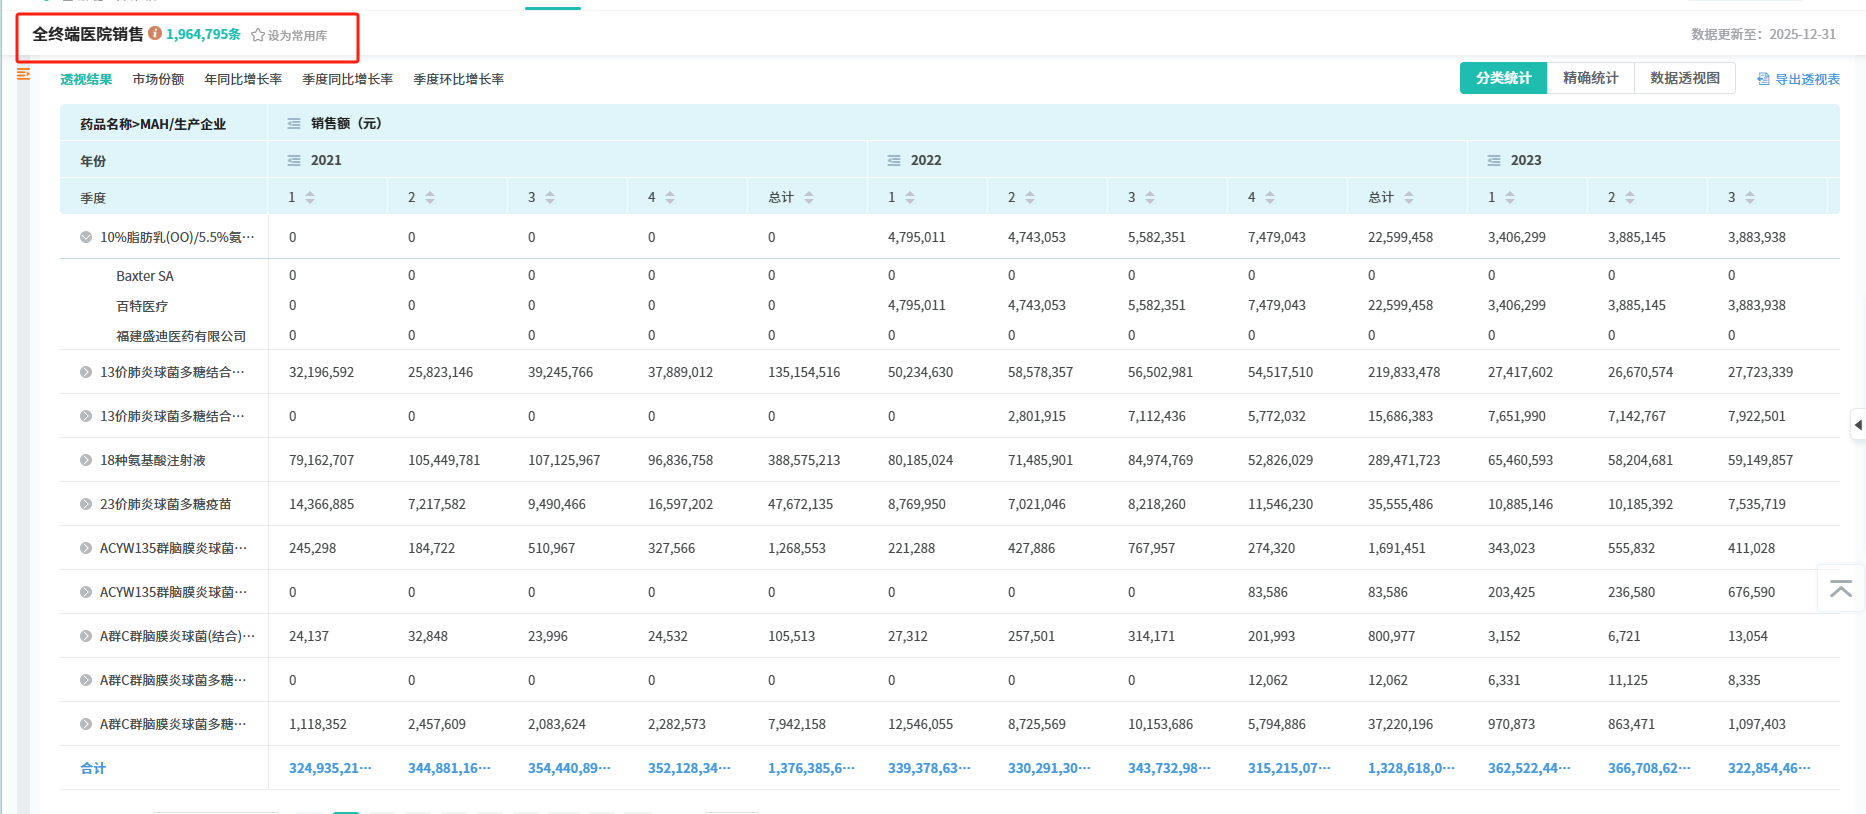
Task: Click the cell value 289,471,723
Action: click(x=1404, y=460)
